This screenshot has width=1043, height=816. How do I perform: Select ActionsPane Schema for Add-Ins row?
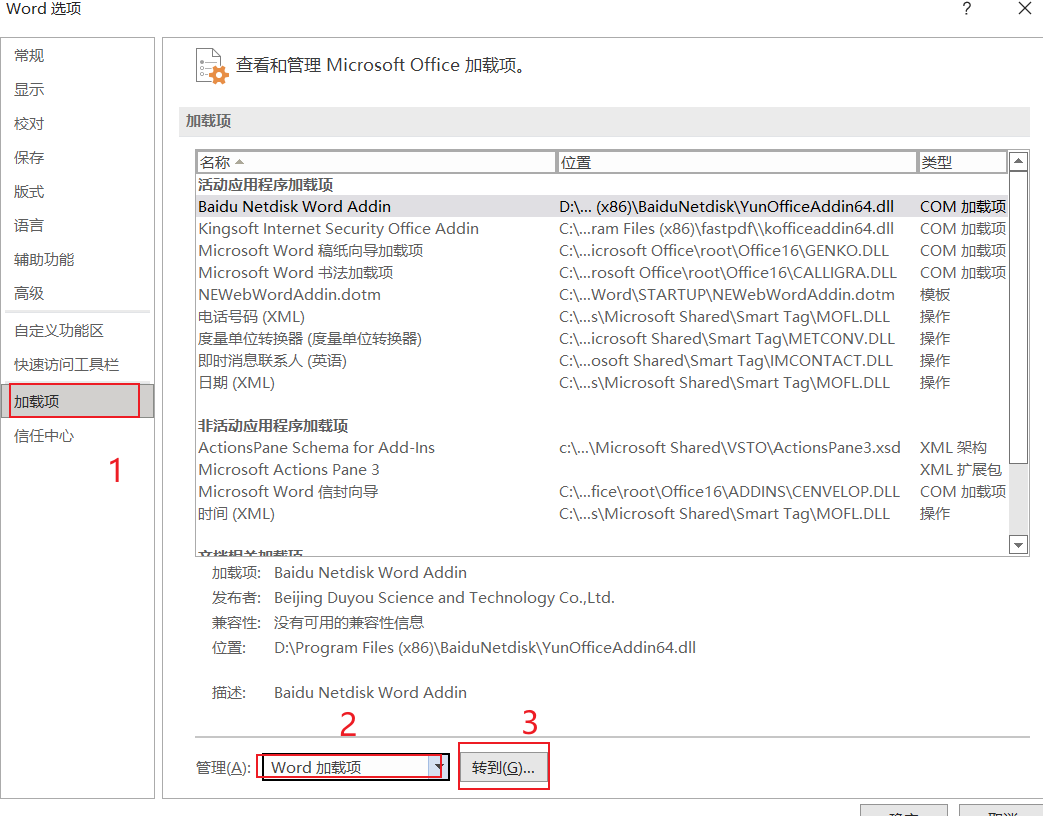[602, 447]
